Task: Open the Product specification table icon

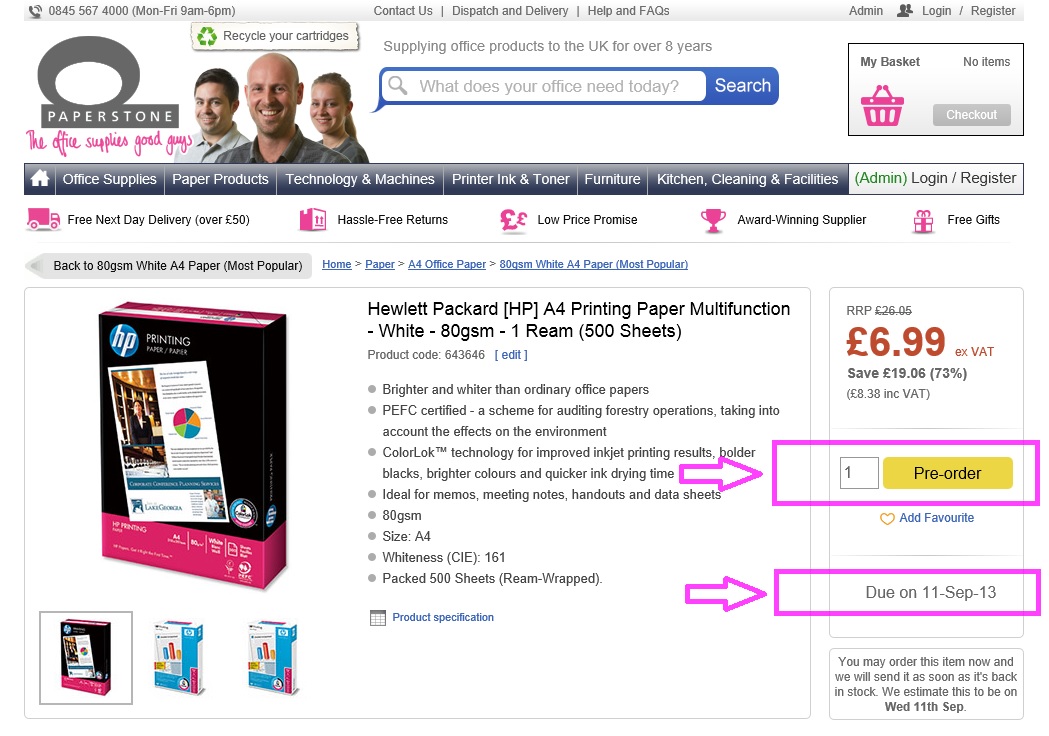Action: pos(378,618)
